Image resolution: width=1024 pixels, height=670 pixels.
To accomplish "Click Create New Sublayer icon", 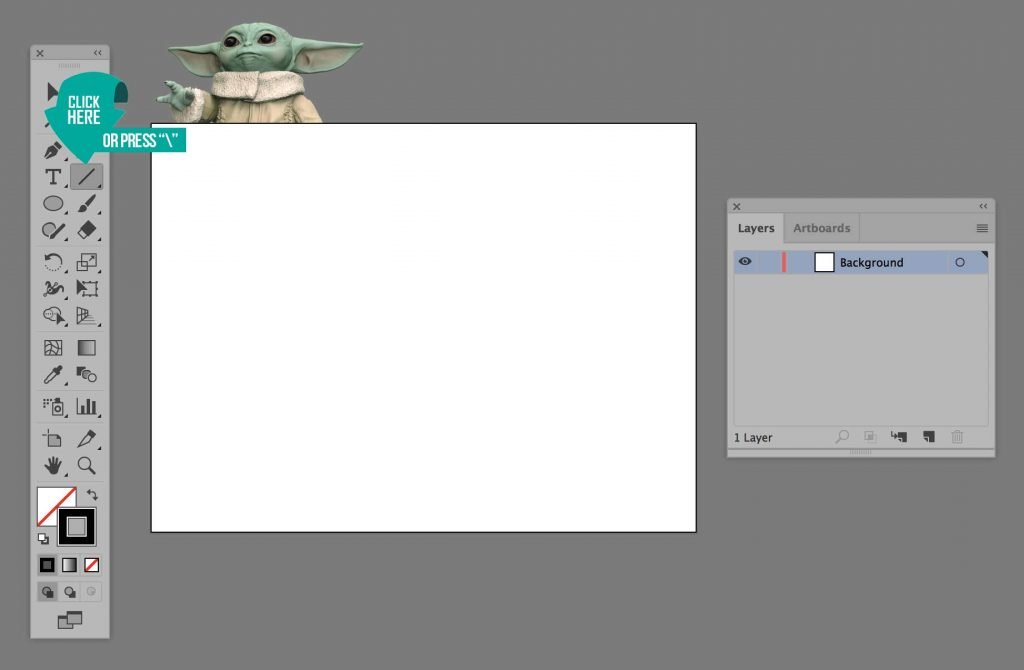I will click(x=899, y=436).
